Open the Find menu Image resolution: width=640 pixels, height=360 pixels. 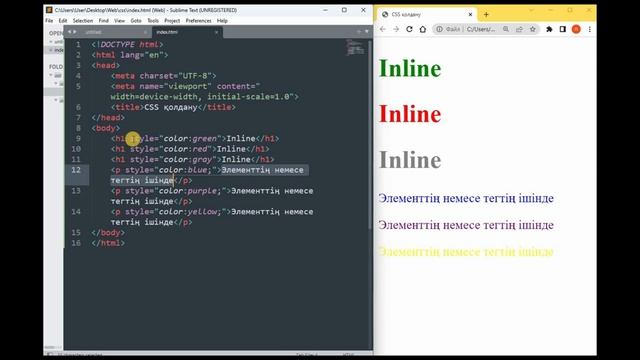click(104, 21)
